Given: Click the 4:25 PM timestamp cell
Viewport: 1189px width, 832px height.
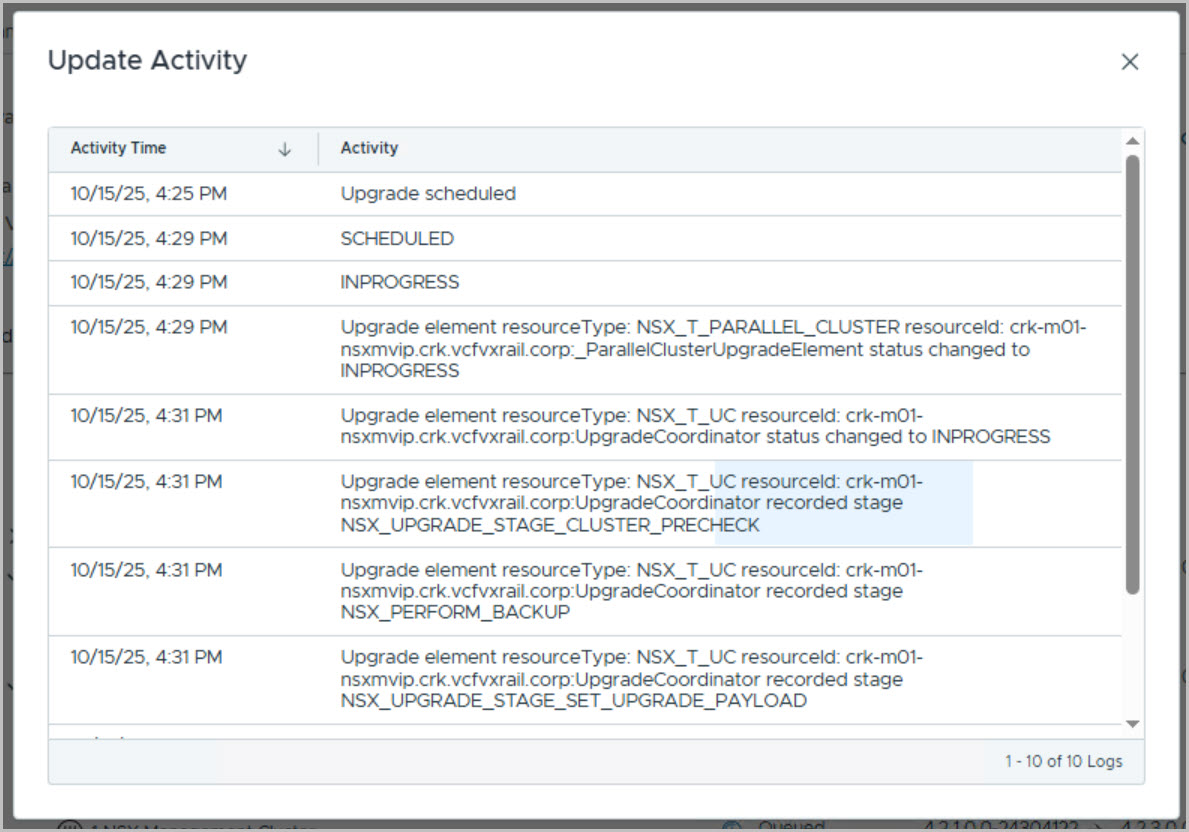Looking at the screenshot, I should coord(148,194).
